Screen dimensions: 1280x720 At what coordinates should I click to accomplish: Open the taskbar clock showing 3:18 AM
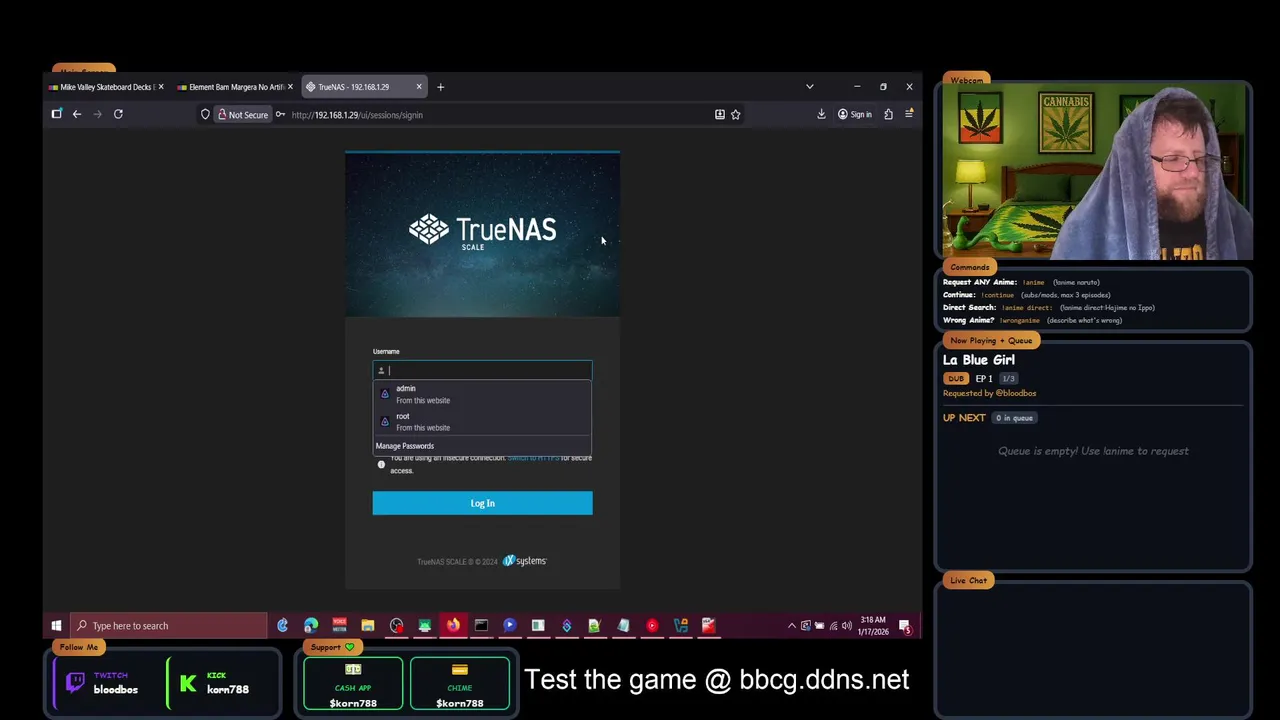874,626
